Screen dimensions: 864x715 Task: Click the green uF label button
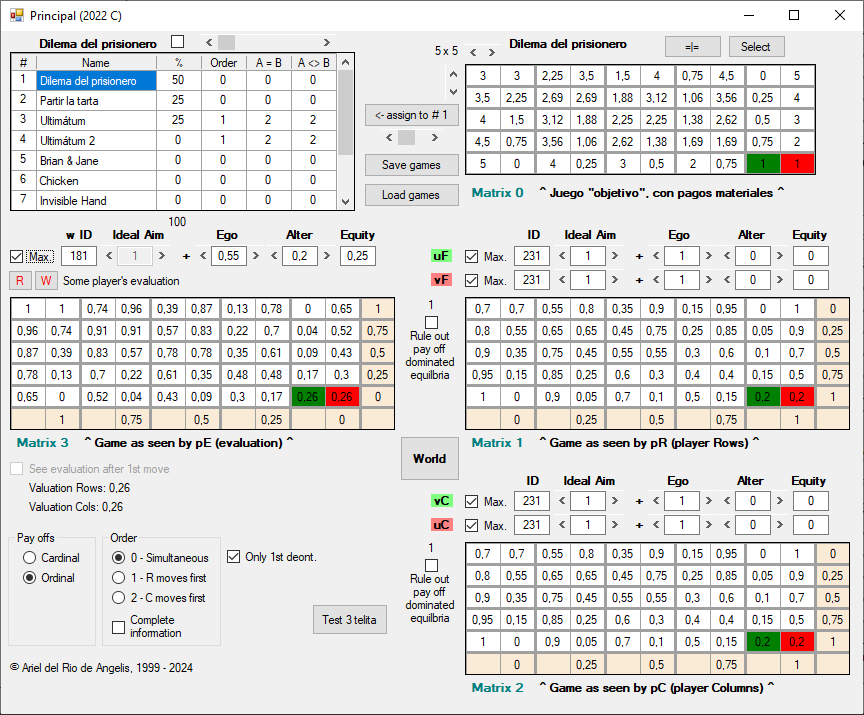[440, 257]
